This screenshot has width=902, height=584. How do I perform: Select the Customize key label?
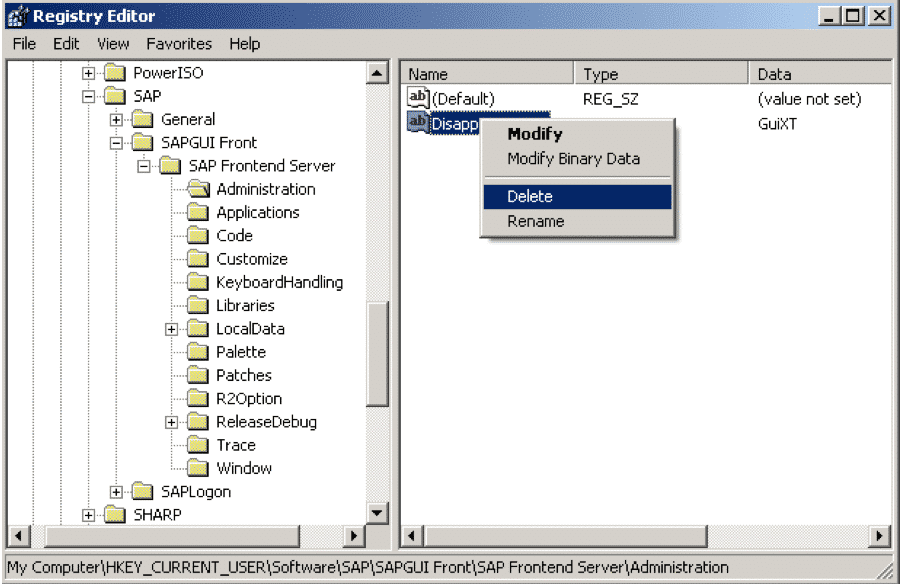252,259
